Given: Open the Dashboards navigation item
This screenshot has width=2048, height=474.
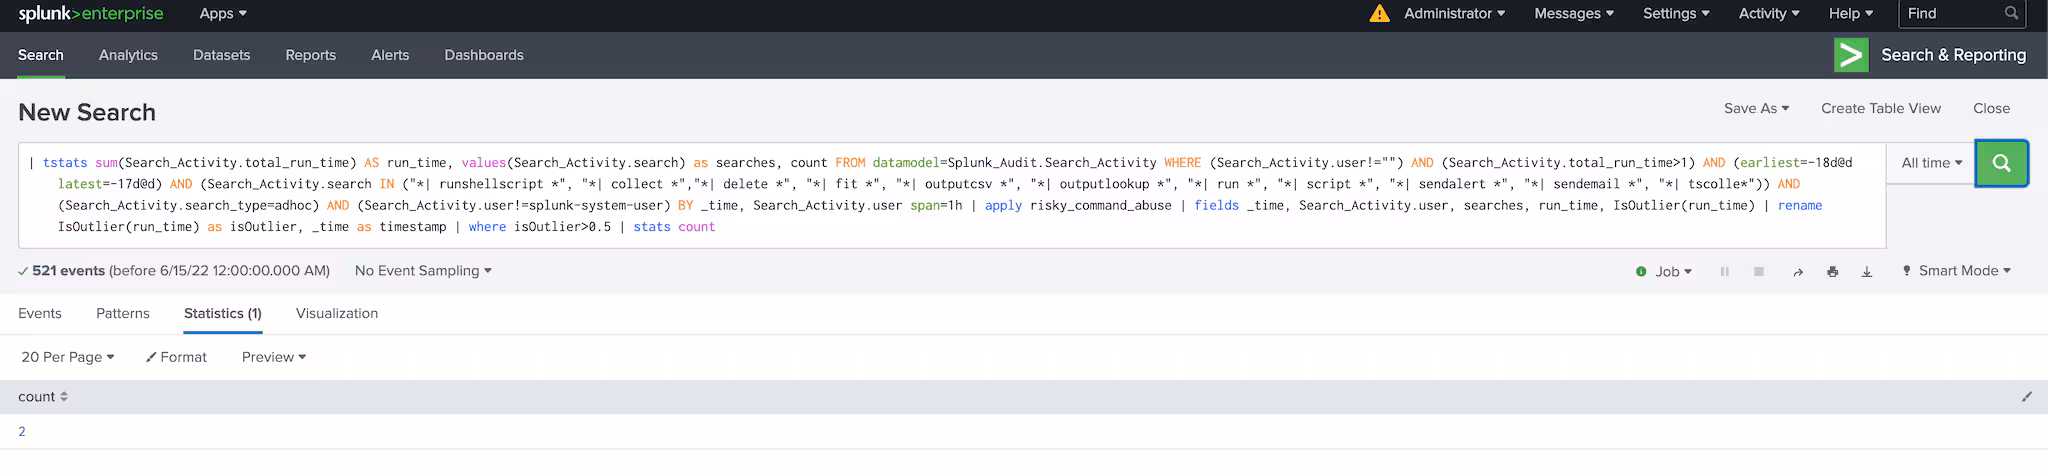Looking at the screenshot, I should [x=484, y=55].
